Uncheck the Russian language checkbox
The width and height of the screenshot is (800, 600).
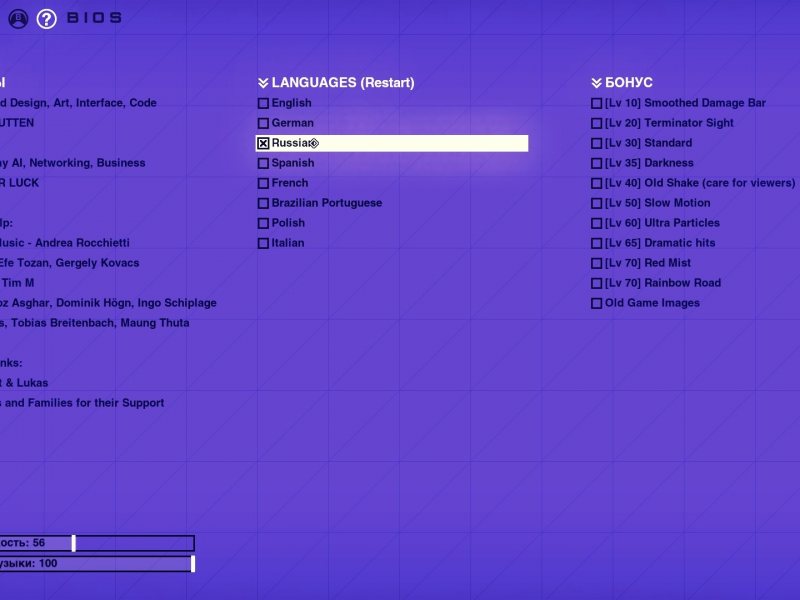click(263, 143)
